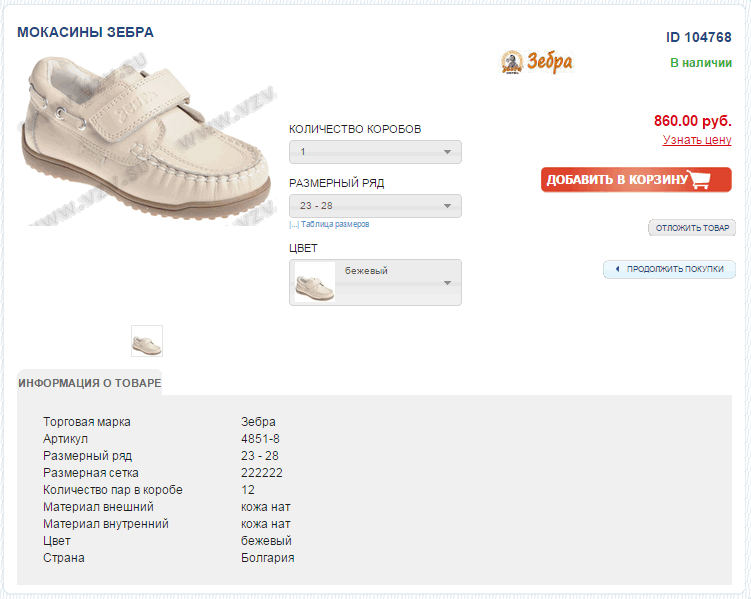Click the Зебра brand logo
This screenshot has width=751, height=599.
(x=536, y=62)
